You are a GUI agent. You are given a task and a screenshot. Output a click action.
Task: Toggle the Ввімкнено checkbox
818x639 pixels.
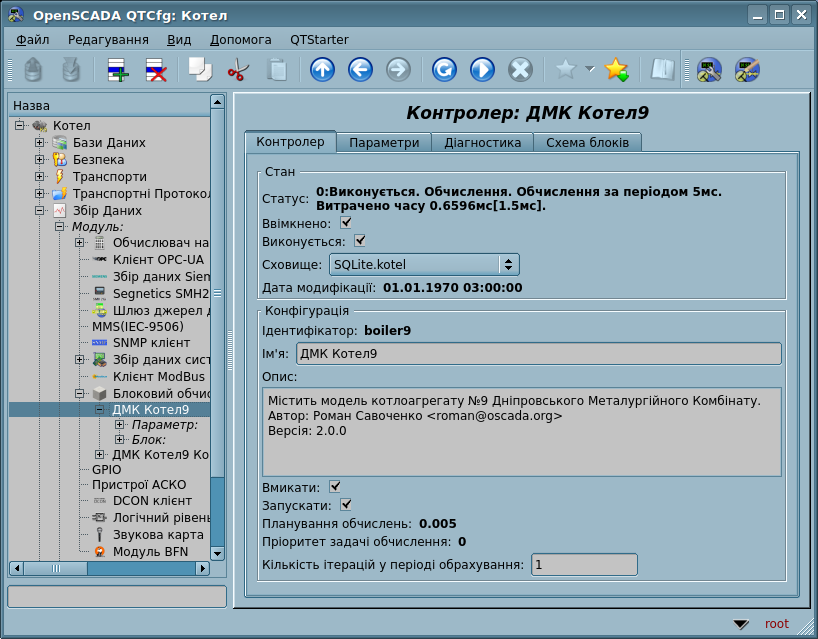[346, 222]
